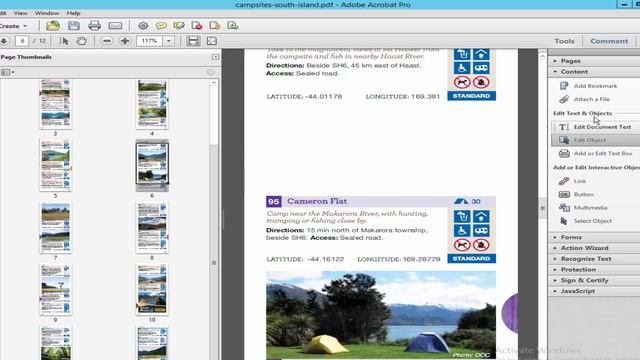This screenshot has height=360, width=640.
Task: Go to next page with down arrow
Action: coord(4,41)
